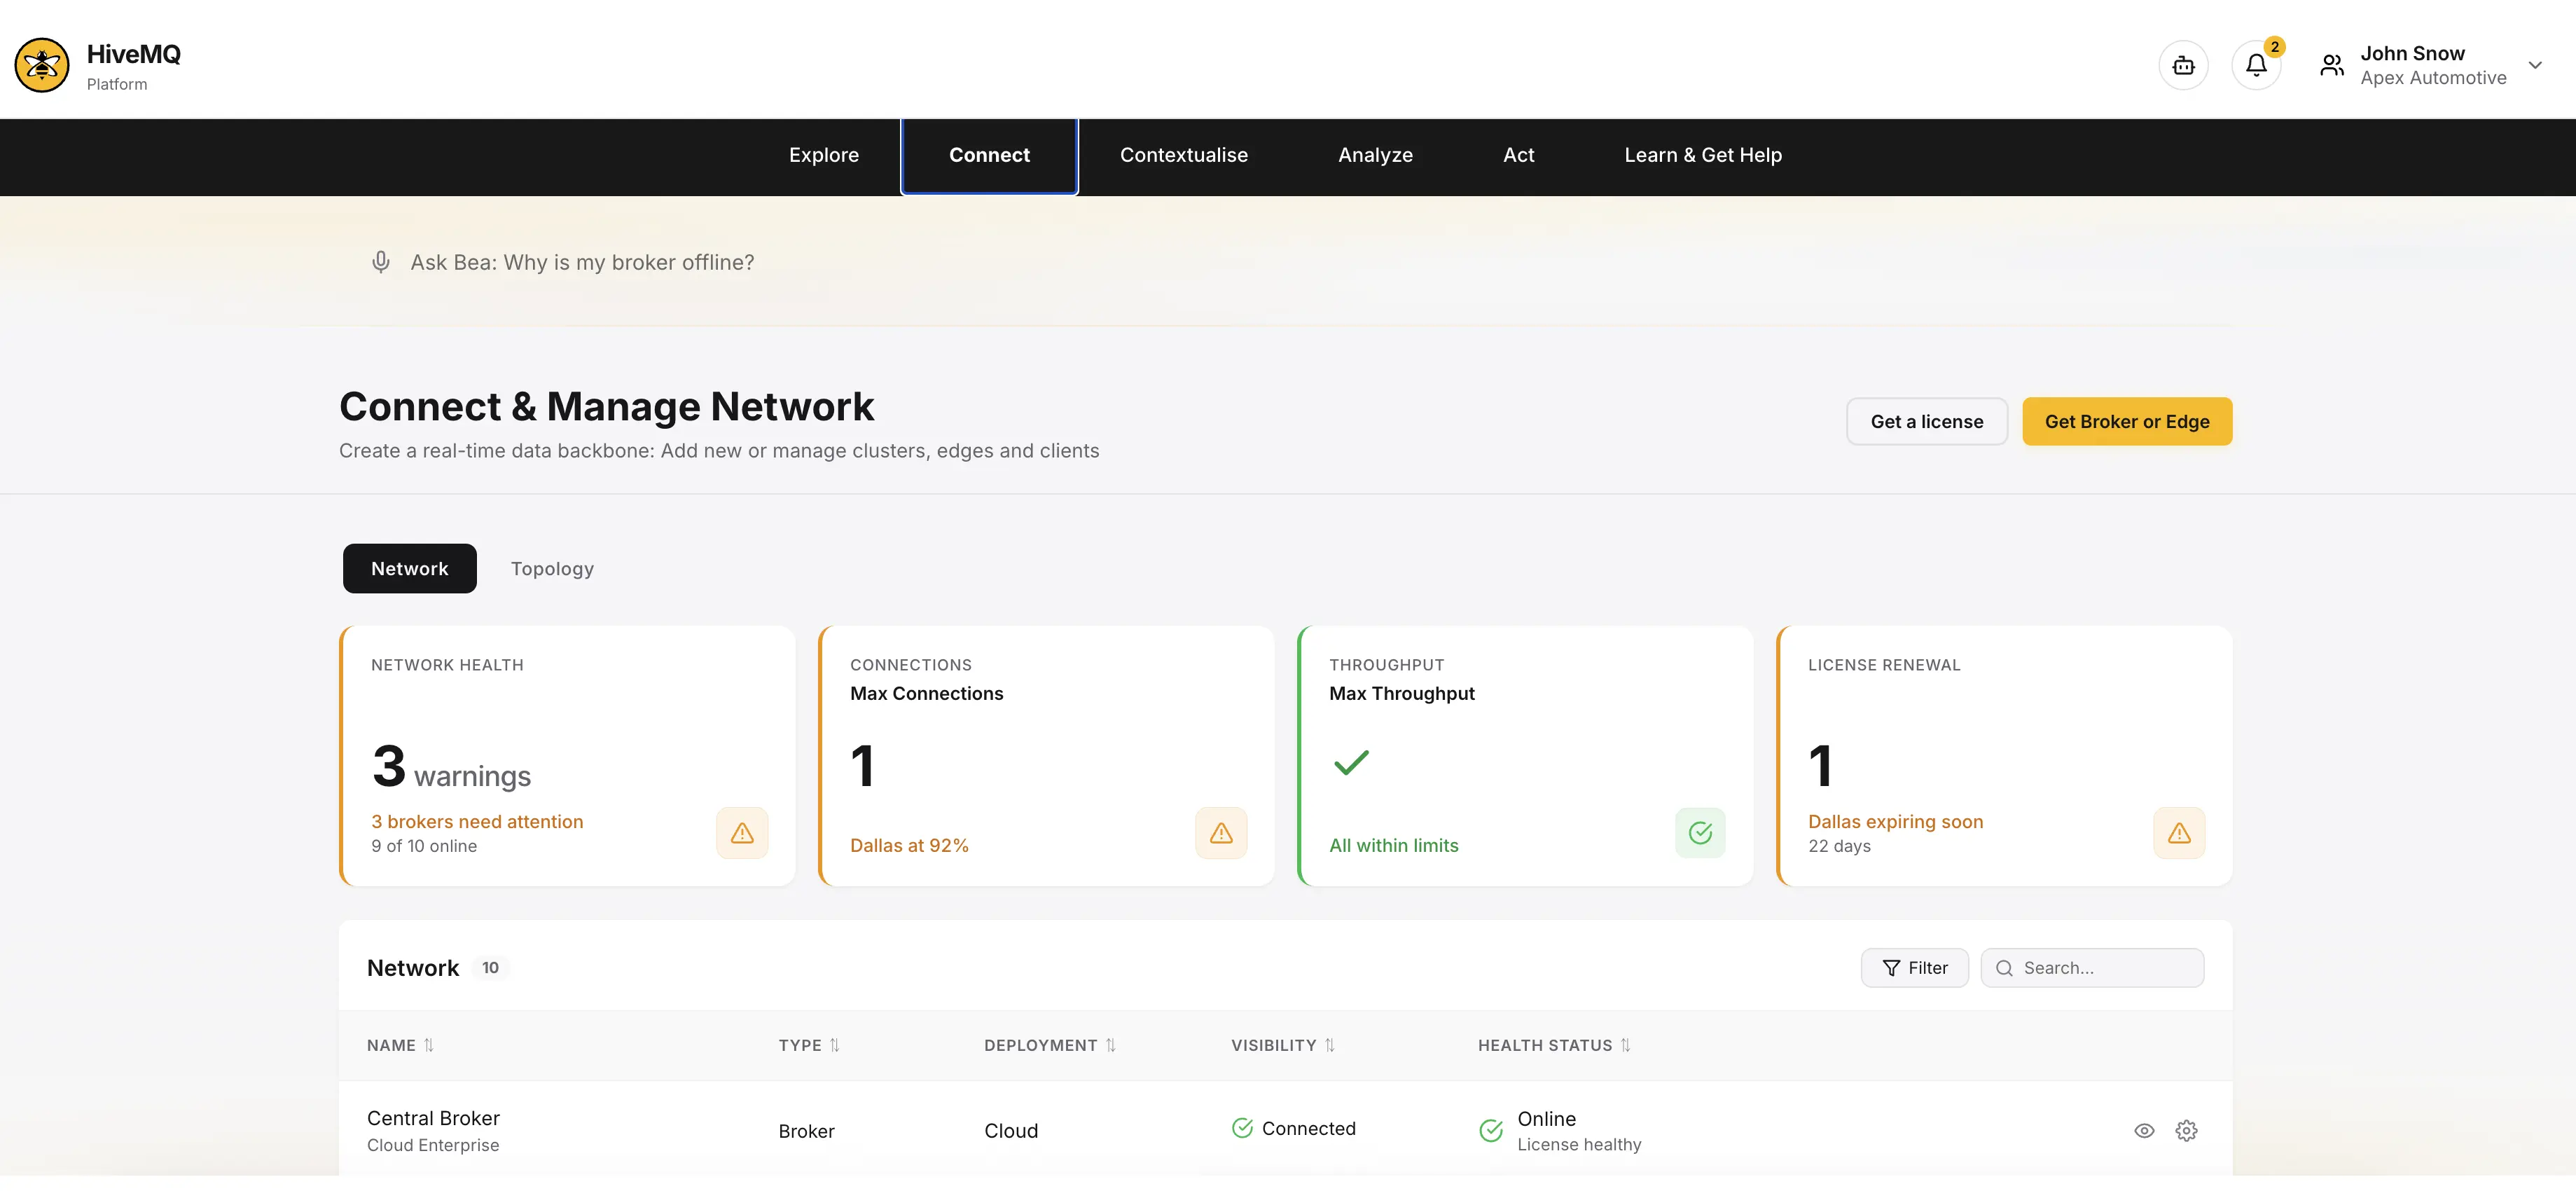Sort by Deployment column arrows
Image resolution: width=2576 pixels, height=1198 pixels.
coord(1110,1045)
